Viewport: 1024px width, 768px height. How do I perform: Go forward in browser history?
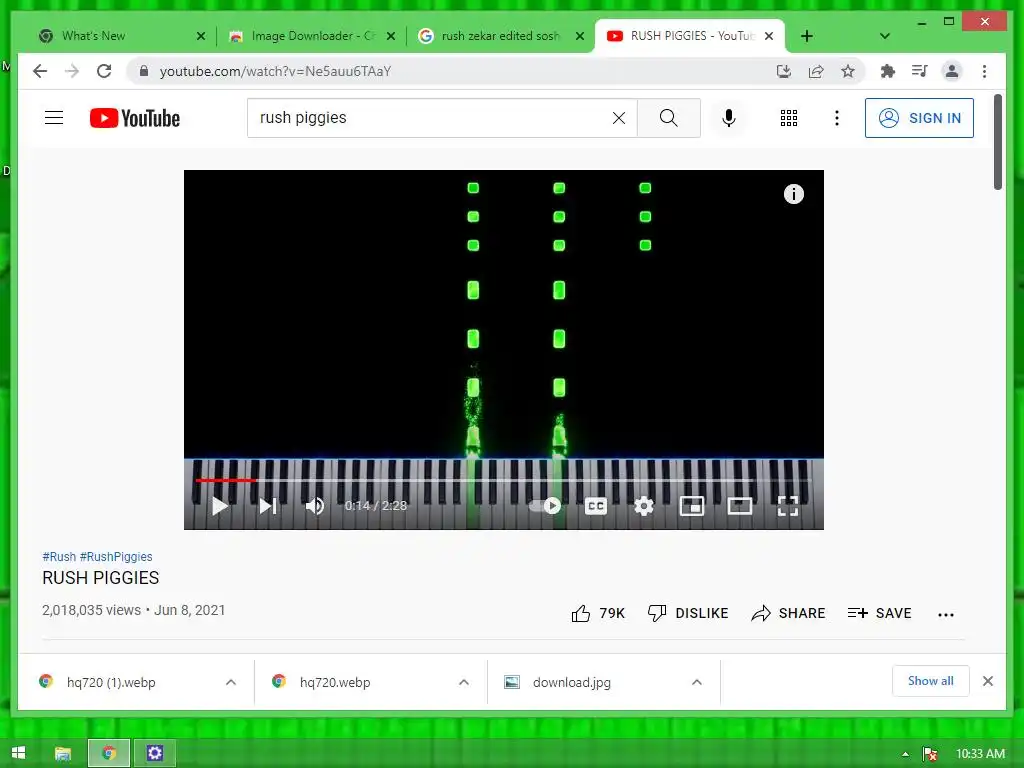72,71
